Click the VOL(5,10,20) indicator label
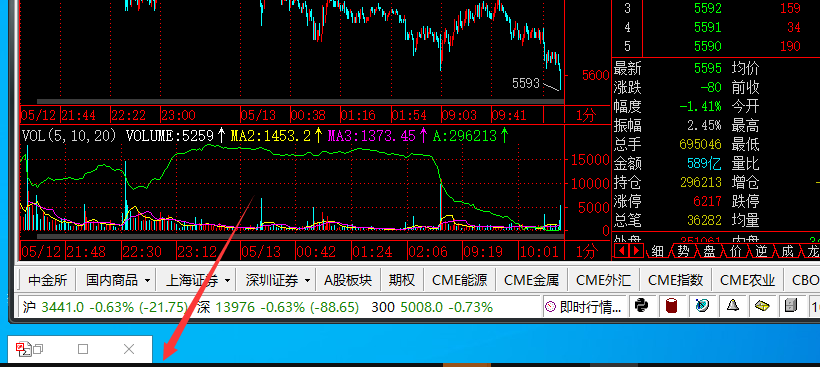820x367 pixels. (69, 136)
